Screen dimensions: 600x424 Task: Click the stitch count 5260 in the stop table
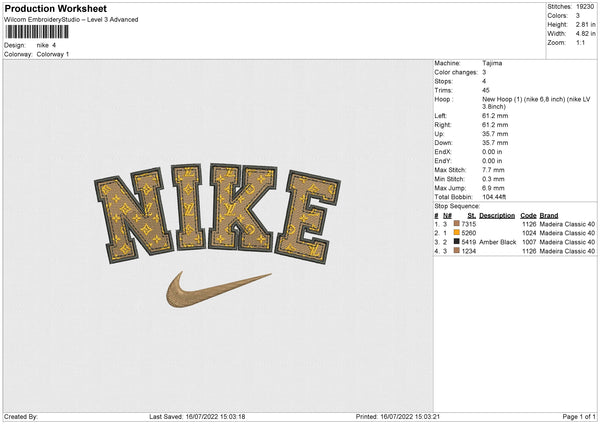(x=469, y=233)
